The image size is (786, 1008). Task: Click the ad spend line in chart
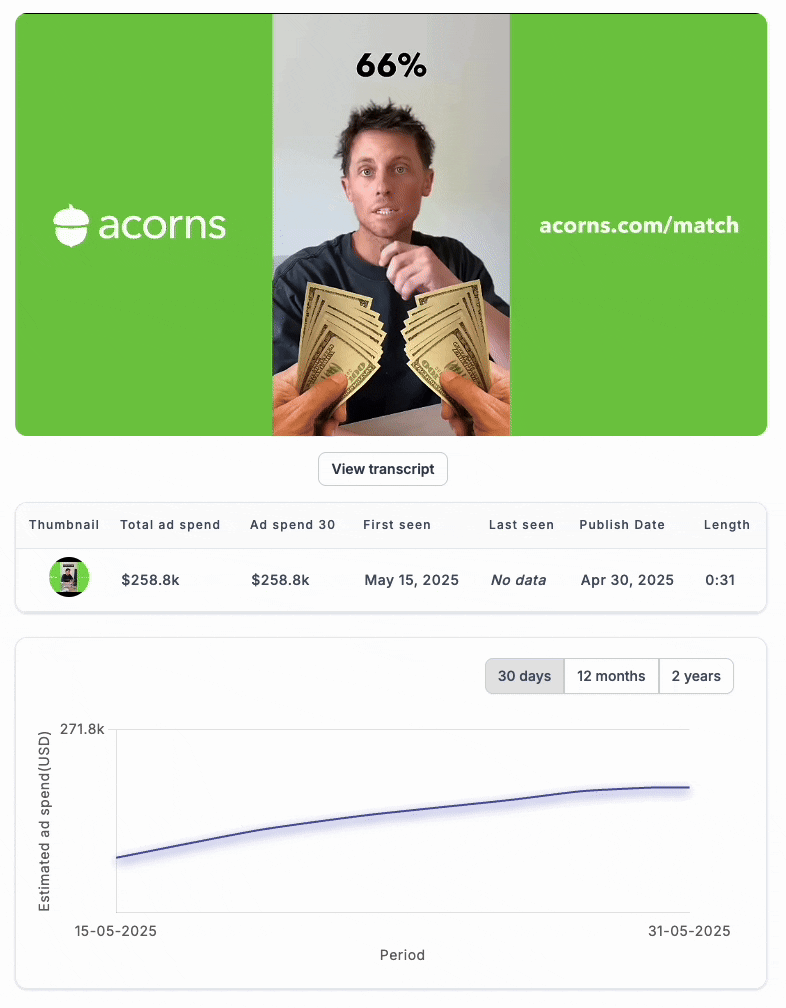point(402,811)
